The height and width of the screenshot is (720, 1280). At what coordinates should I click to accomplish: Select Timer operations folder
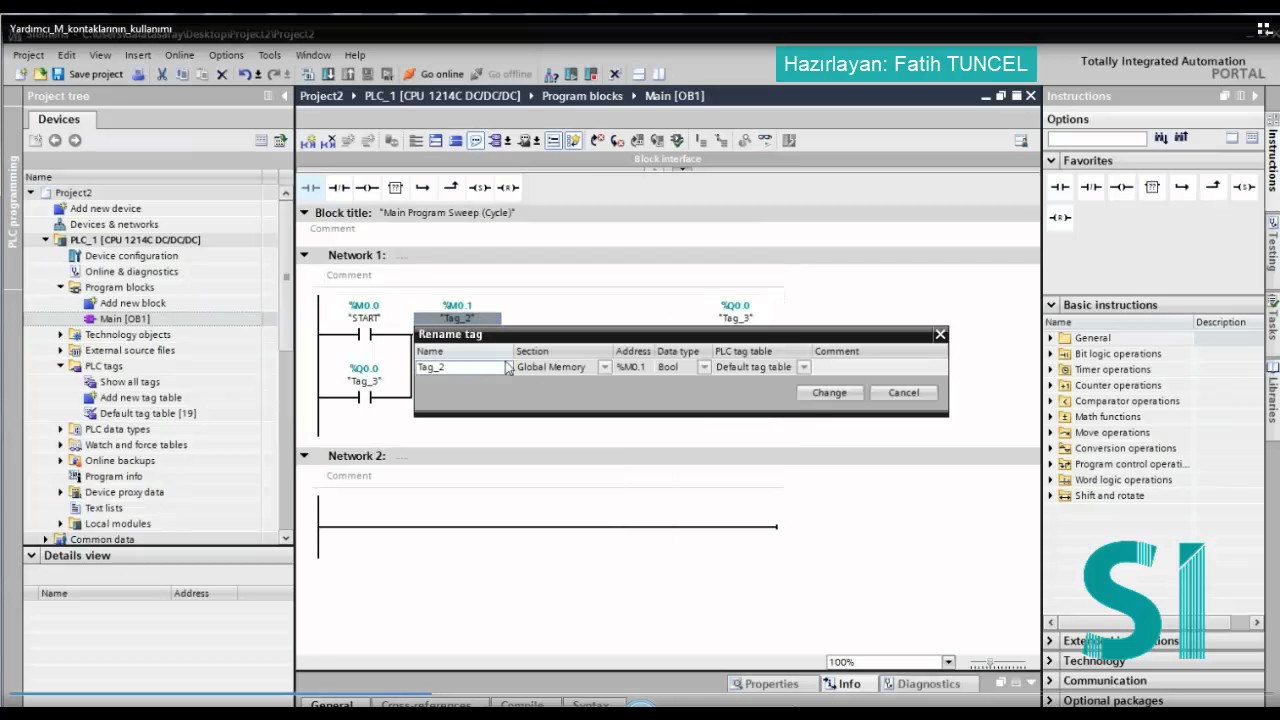pos(1111,370)
